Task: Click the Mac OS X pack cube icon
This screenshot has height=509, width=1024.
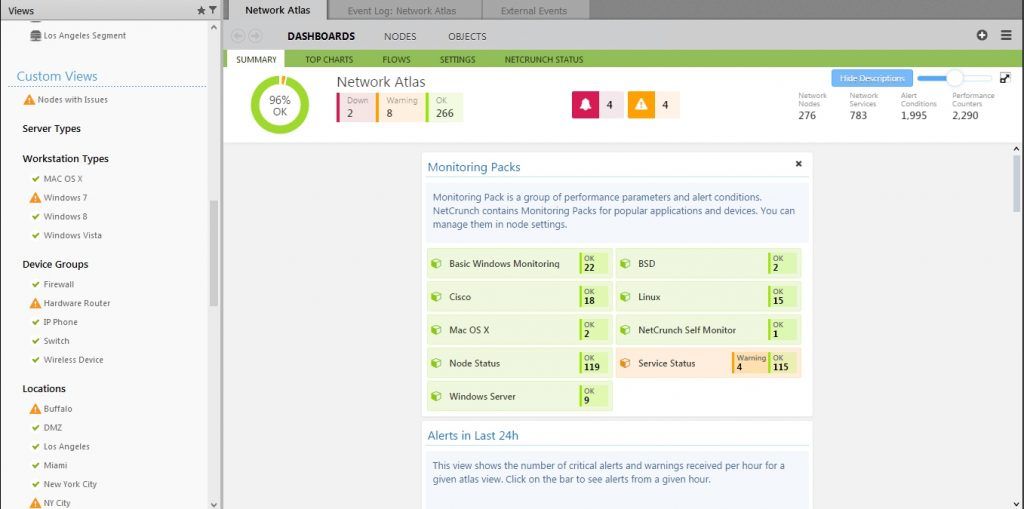Action: [436, 330]
